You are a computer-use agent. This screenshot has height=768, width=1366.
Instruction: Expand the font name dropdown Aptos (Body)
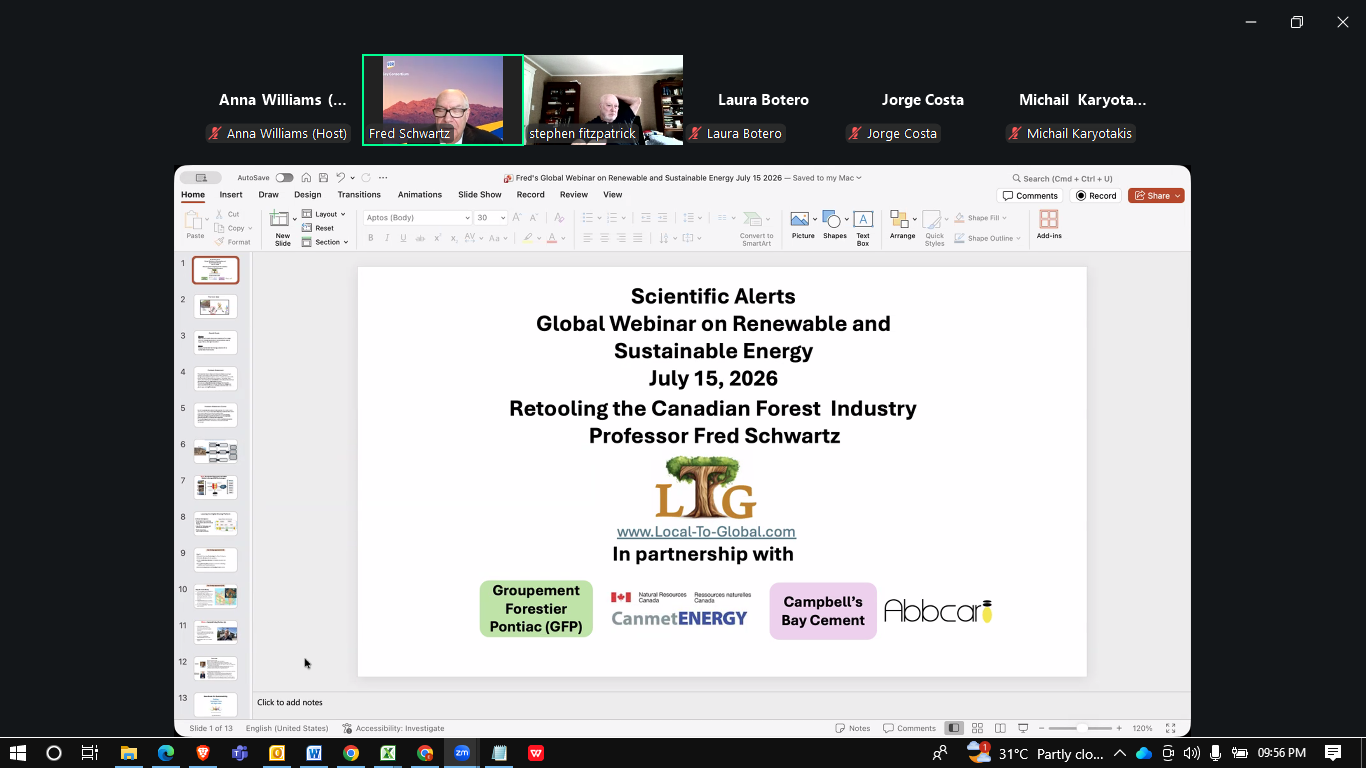click(466, 218)
